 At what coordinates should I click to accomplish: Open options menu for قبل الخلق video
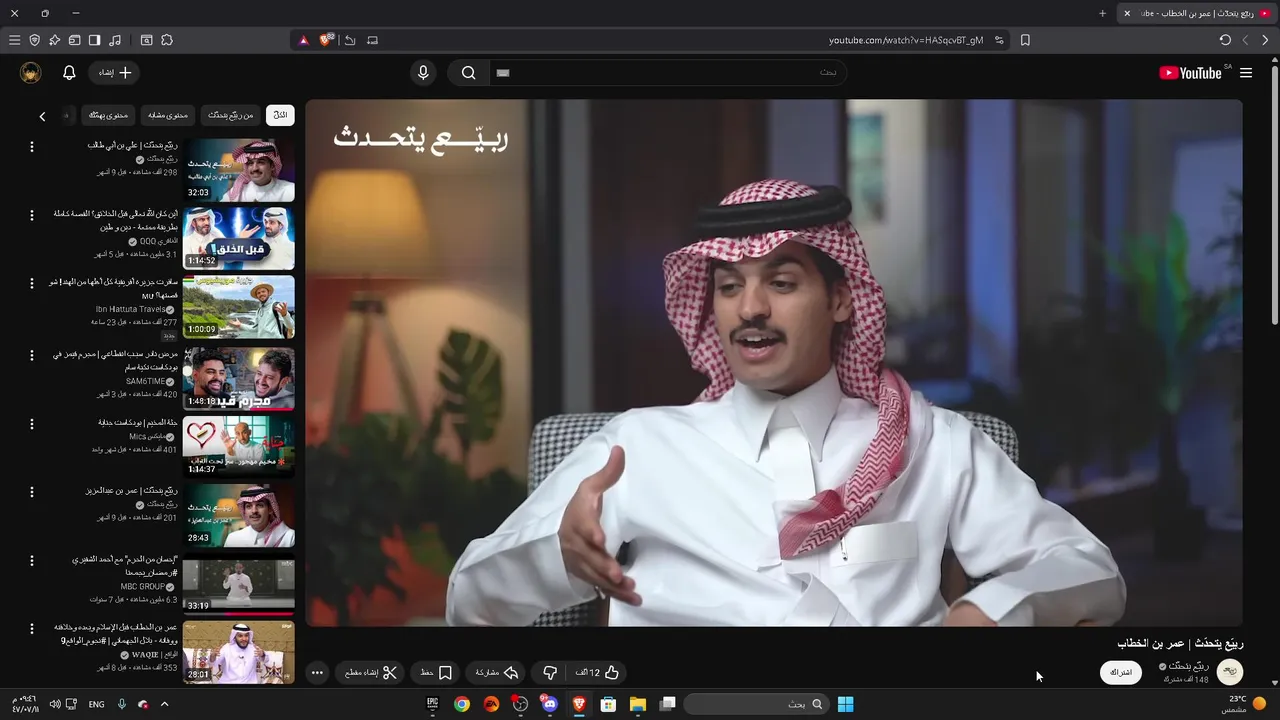tap(31, 215)
